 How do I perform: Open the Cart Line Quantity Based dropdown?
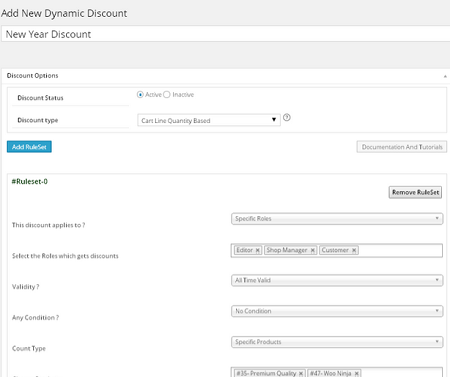[209, 120]
